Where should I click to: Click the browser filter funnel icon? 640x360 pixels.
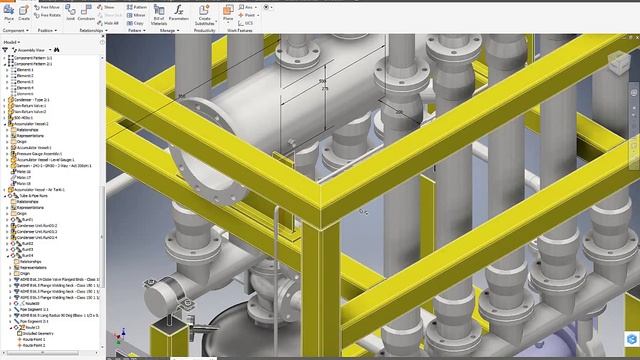pos(5,50)
